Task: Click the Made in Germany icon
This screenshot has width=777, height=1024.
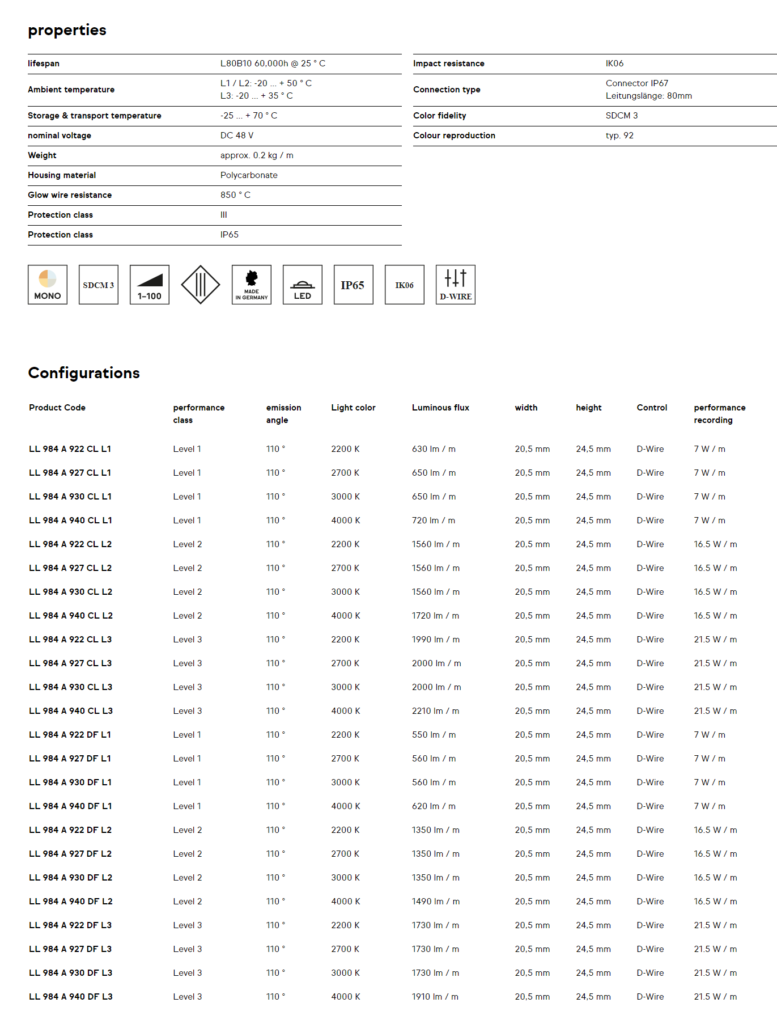Action: tap(251, 285)
